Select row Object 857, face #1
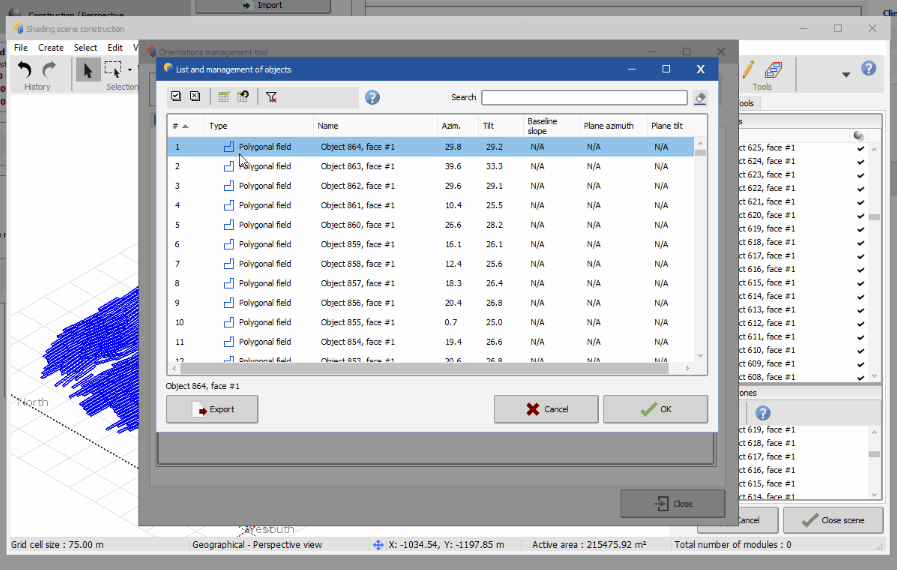This screenshot has width=897, height=570. pyautogui.click(x=430, y=283)
